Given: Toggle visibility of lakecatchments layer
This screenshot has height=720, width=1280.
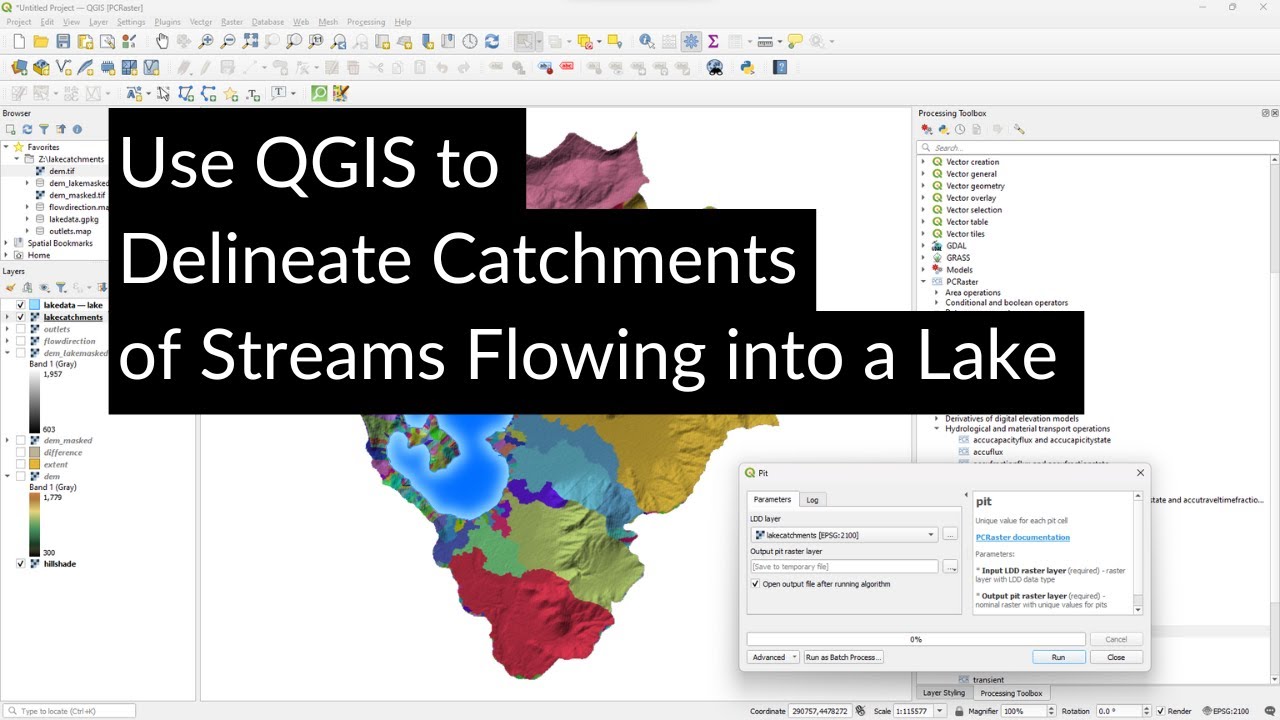Looking at the screenshot, I should point(20,317).
